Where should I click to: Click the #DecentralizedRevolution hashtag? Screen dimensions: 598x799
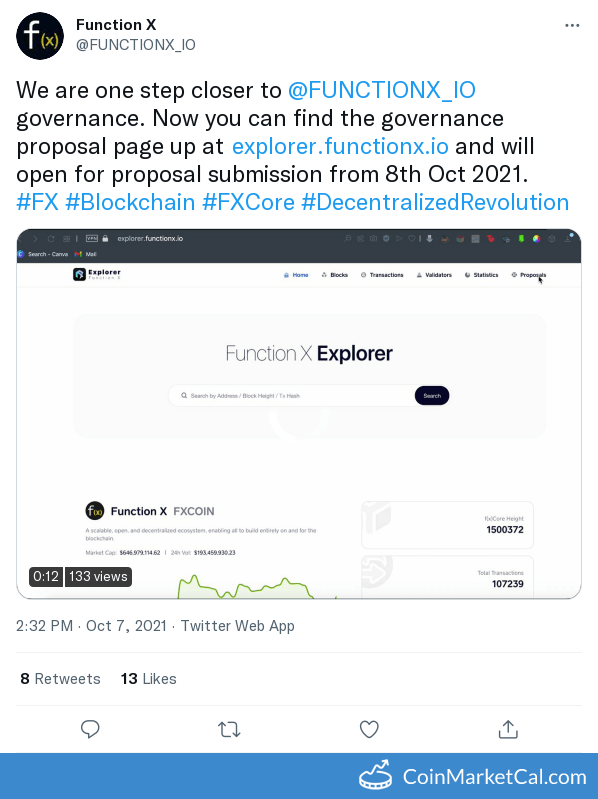435,202
